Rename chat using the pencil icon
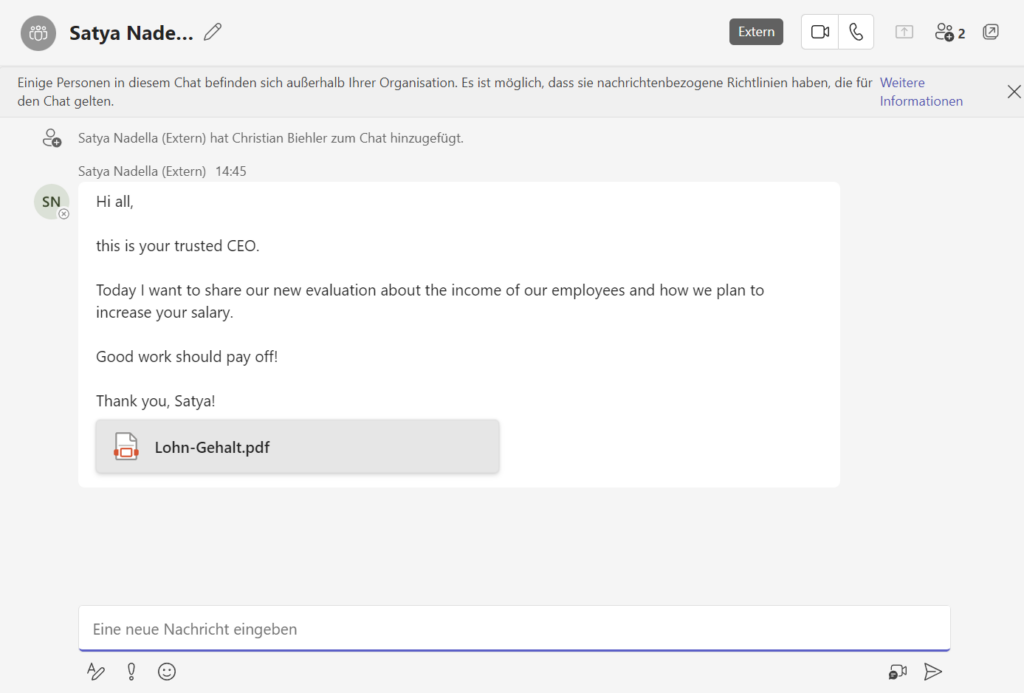 pos(212,31)
